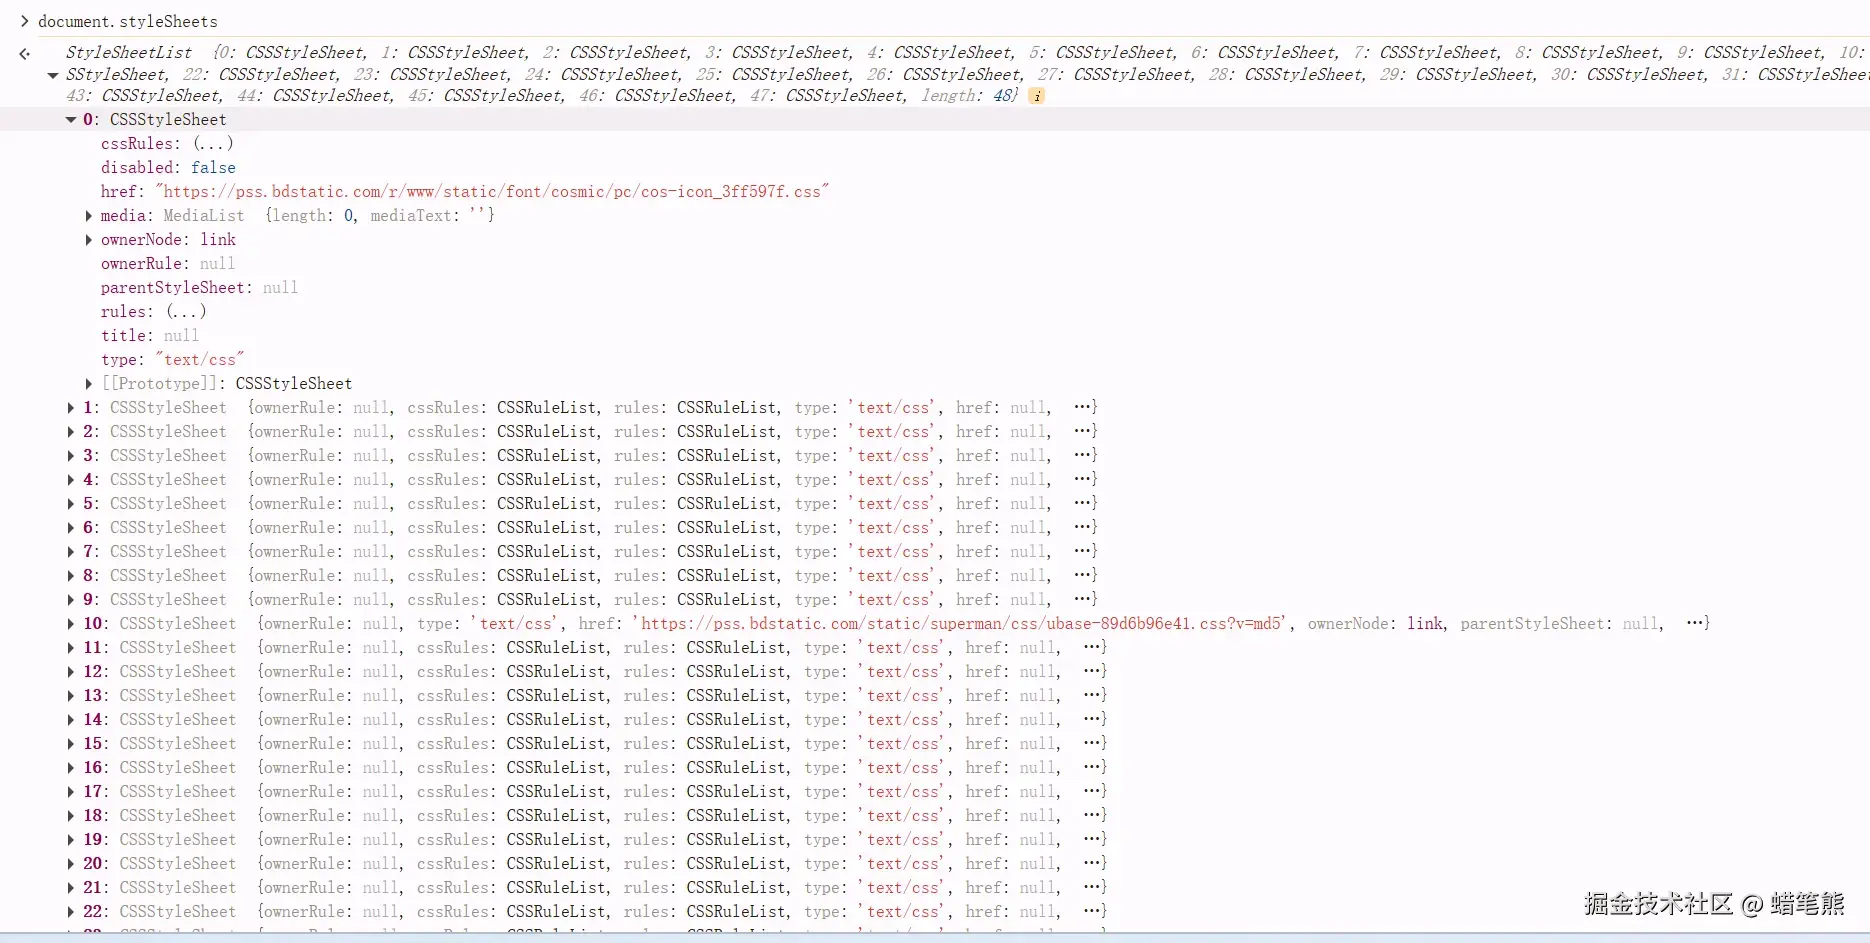Click the ellipsis ending row 10
Screen dimensions: 1870x943
pos(1696,623)
